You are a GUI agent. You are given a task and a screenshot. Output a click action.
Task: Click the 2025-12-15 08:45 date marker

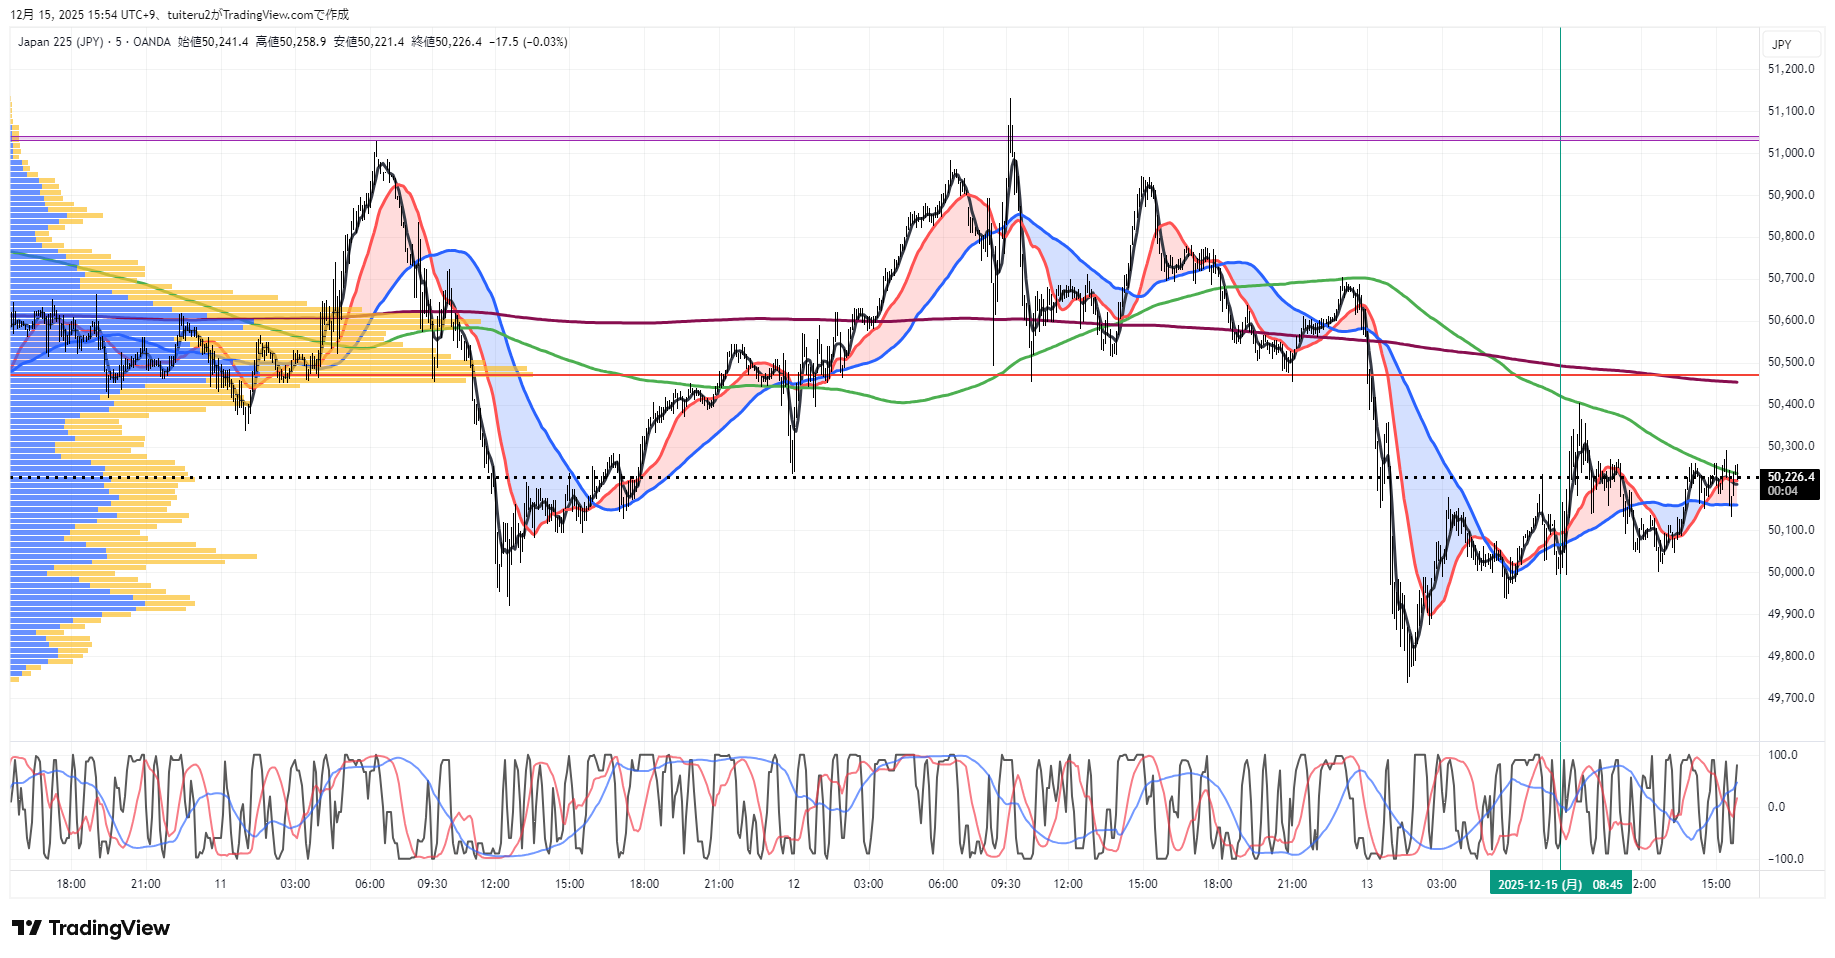1560,884
